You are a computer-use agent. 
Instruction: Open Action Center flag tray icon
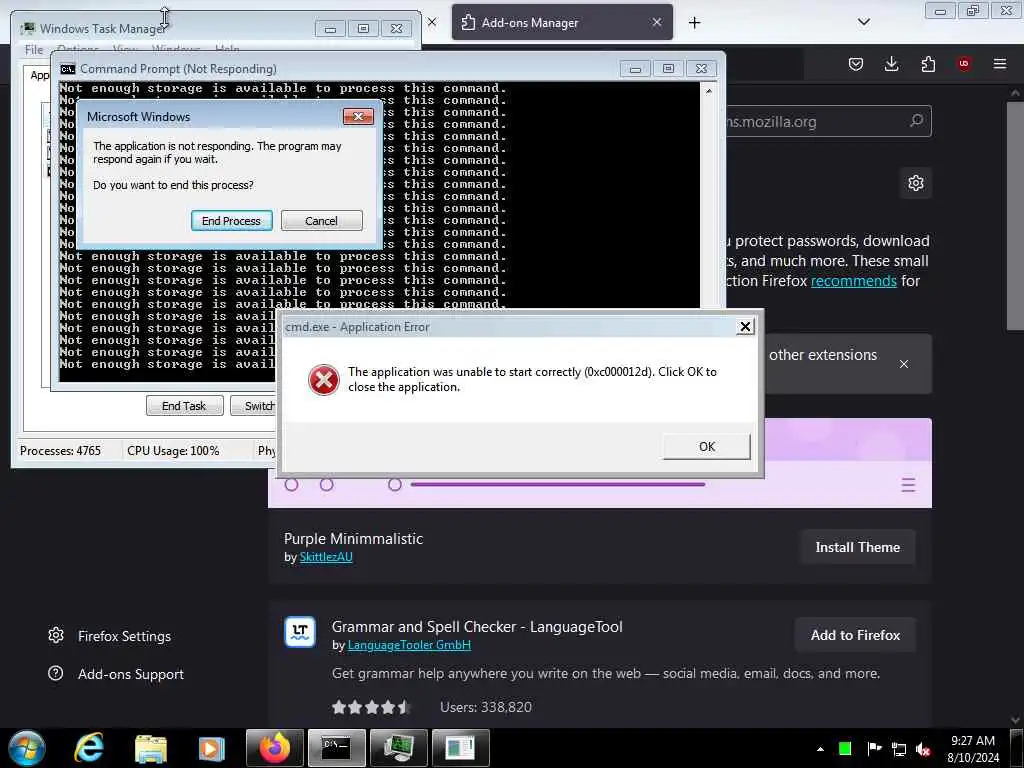(874, 749)
